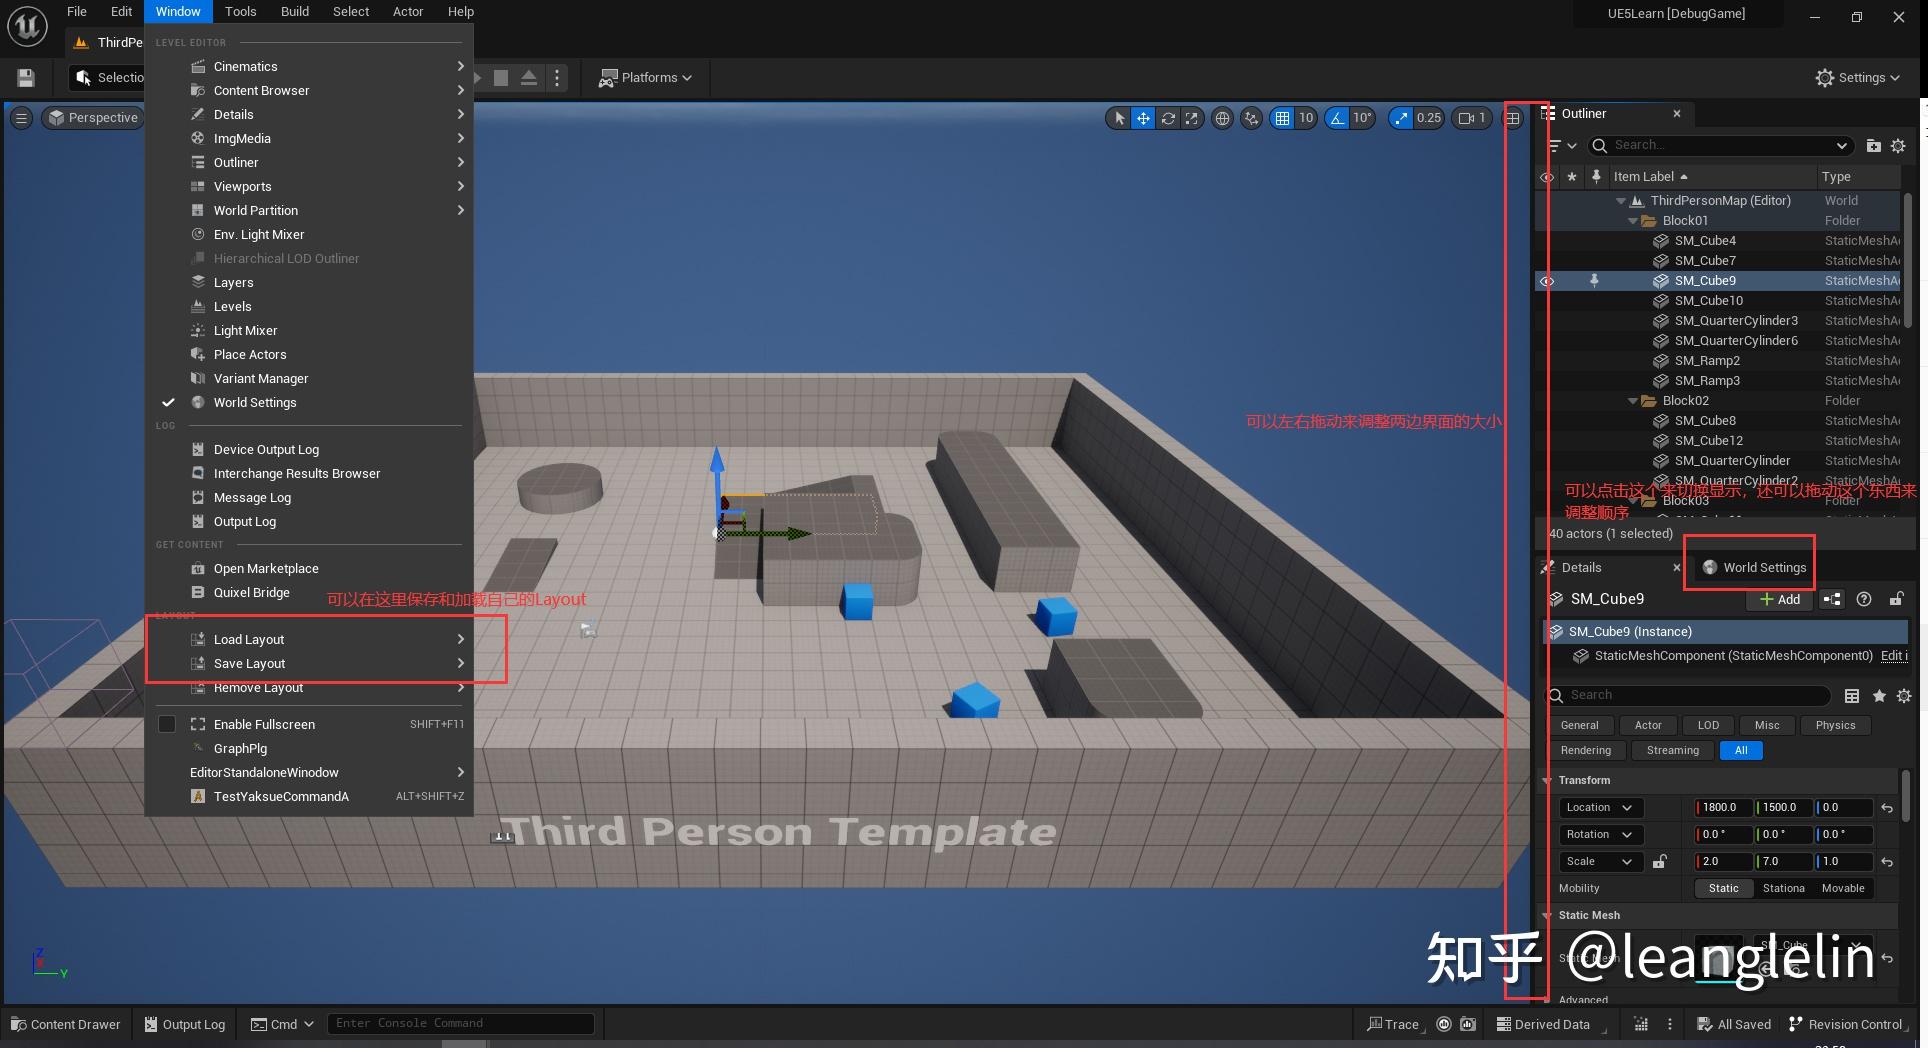Set grid snap size value of 10

[x=1307, y=118]
